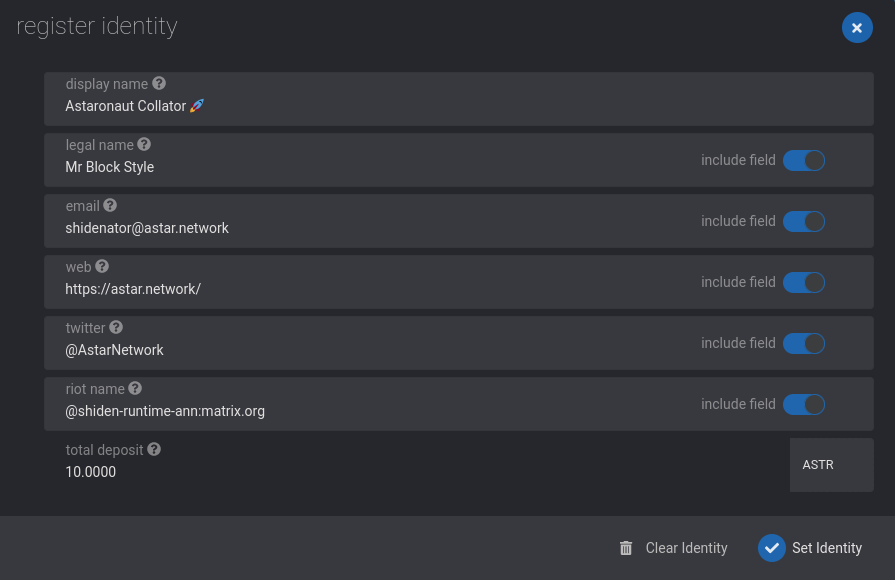Toggle the twitter include field switch
This screenshot has width=895, height=580.
(804, 344)
